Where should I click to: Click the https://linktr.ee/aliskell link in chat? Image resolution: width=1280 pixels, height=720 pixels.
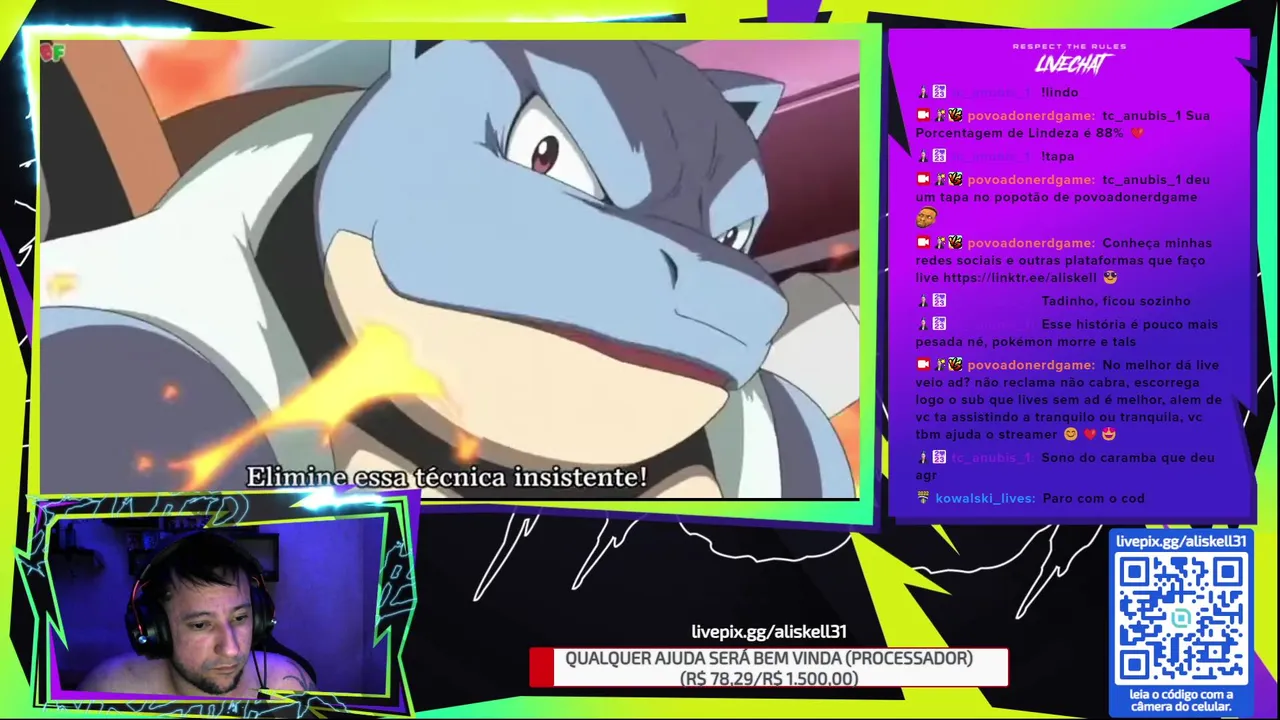pos(1019,278)
